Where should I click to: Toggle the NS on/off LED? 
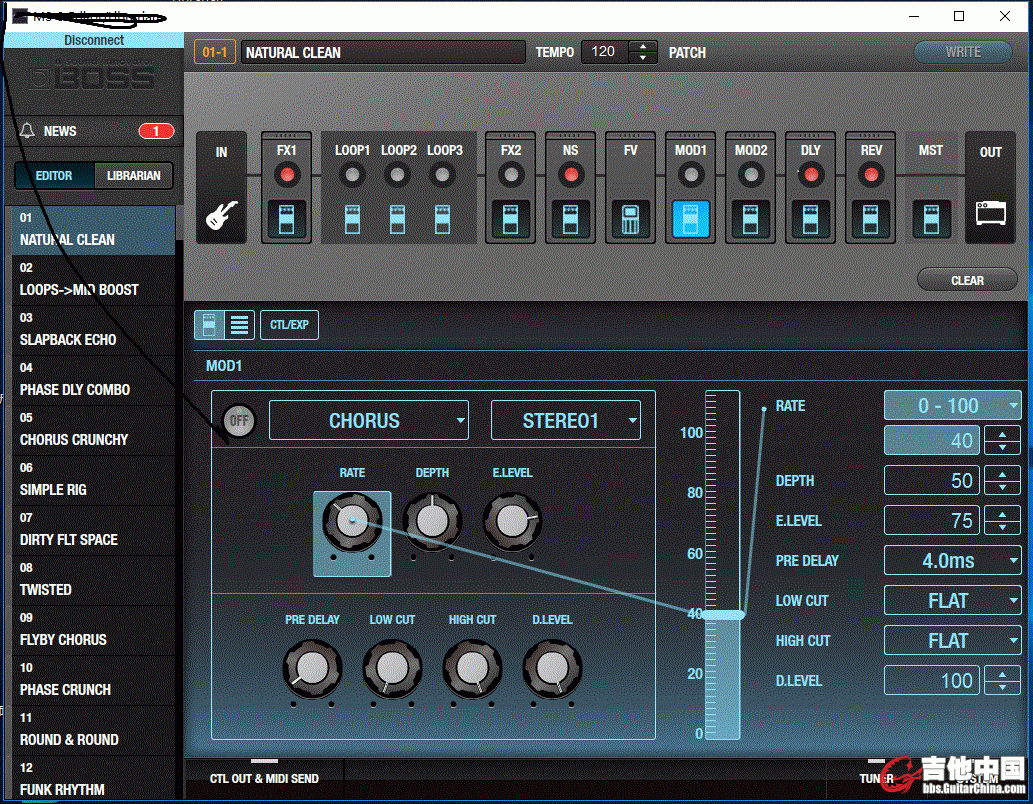[571, 175]
